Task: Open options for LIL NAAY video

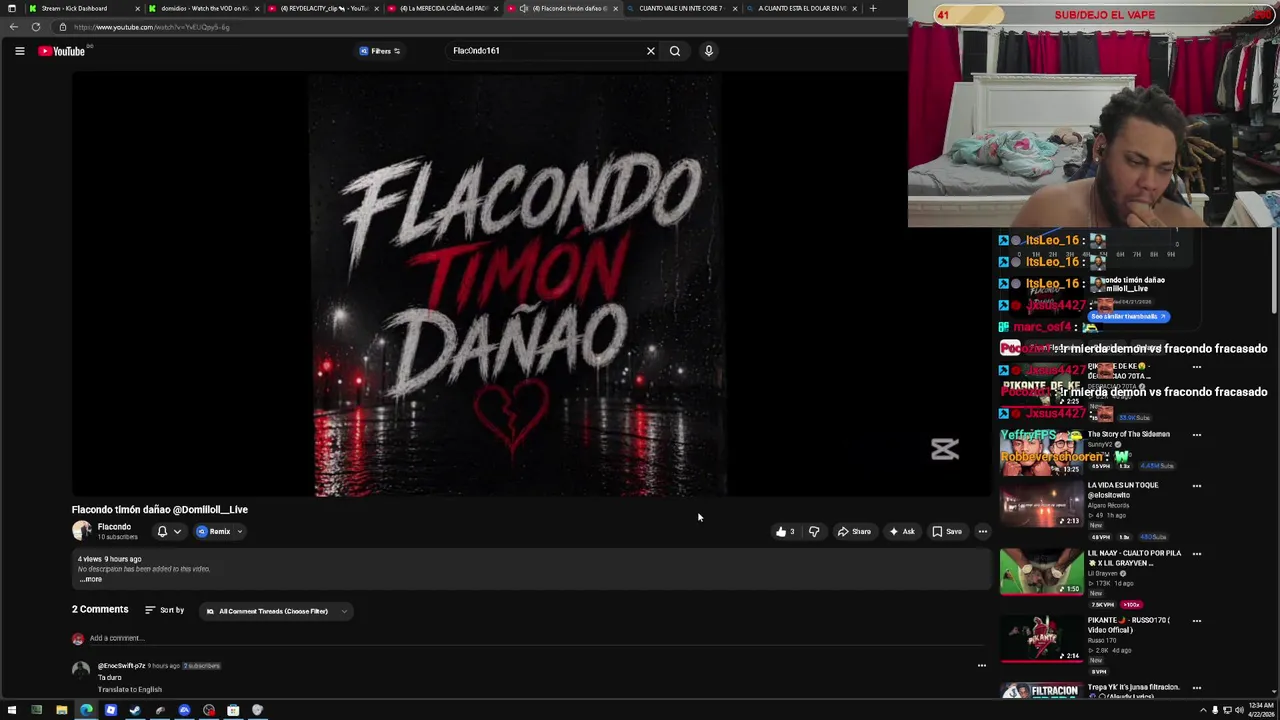Action: pyautogui.click(x=1197, y=554)
